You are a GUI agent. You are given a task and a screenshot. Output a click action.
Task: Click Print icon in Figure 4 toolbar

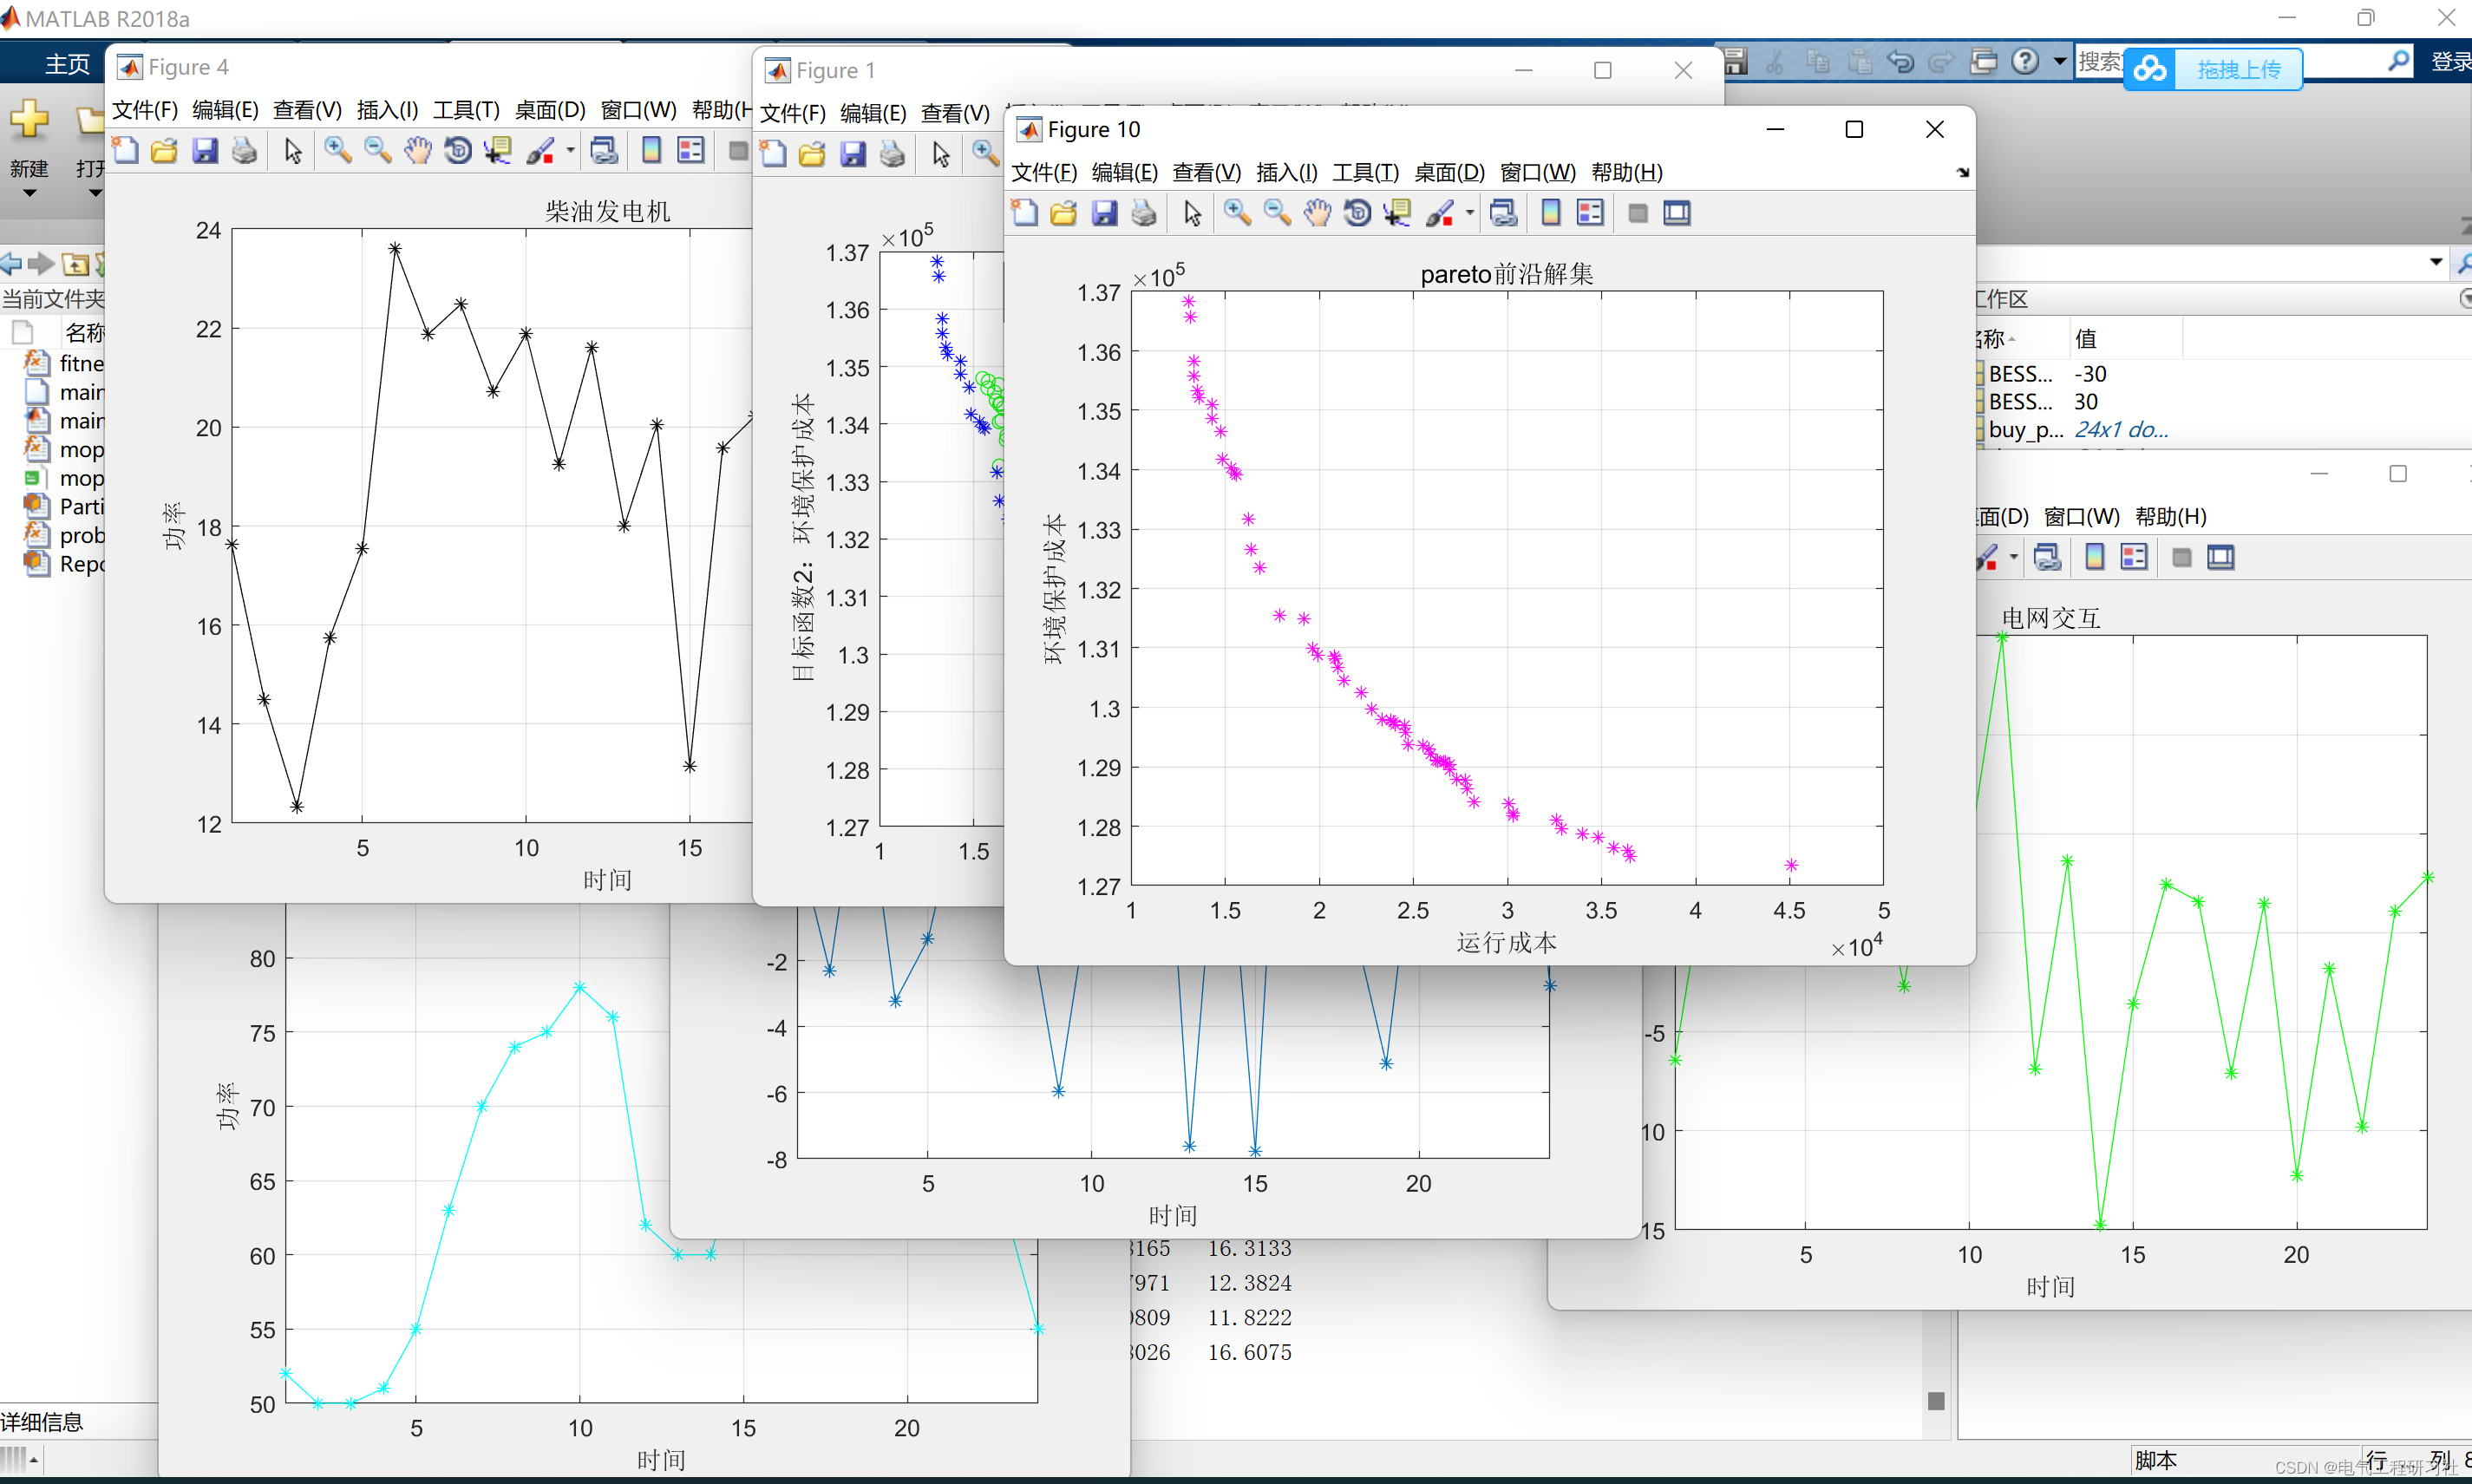coord(244,151)
